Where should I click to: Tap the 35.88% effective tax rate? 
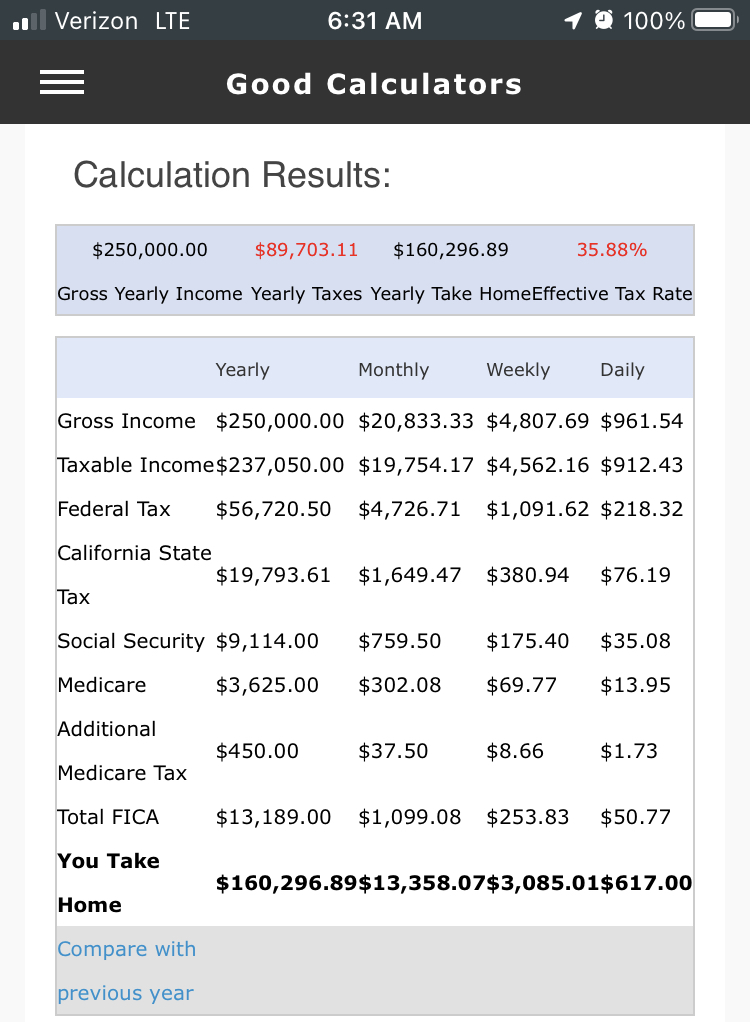point(612,250)
